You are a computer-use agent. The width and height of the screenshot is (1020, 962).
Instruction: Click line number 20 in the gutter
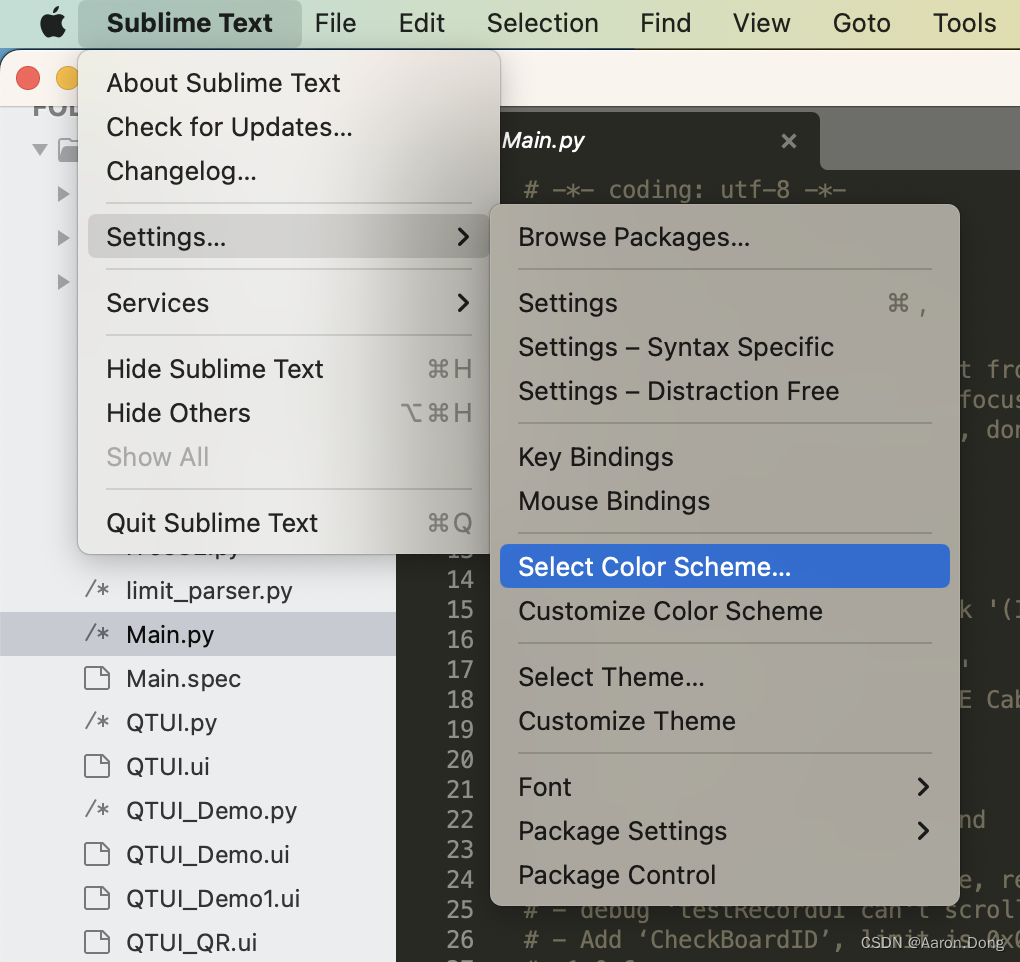pyautogui.click(x=460, y=759)
